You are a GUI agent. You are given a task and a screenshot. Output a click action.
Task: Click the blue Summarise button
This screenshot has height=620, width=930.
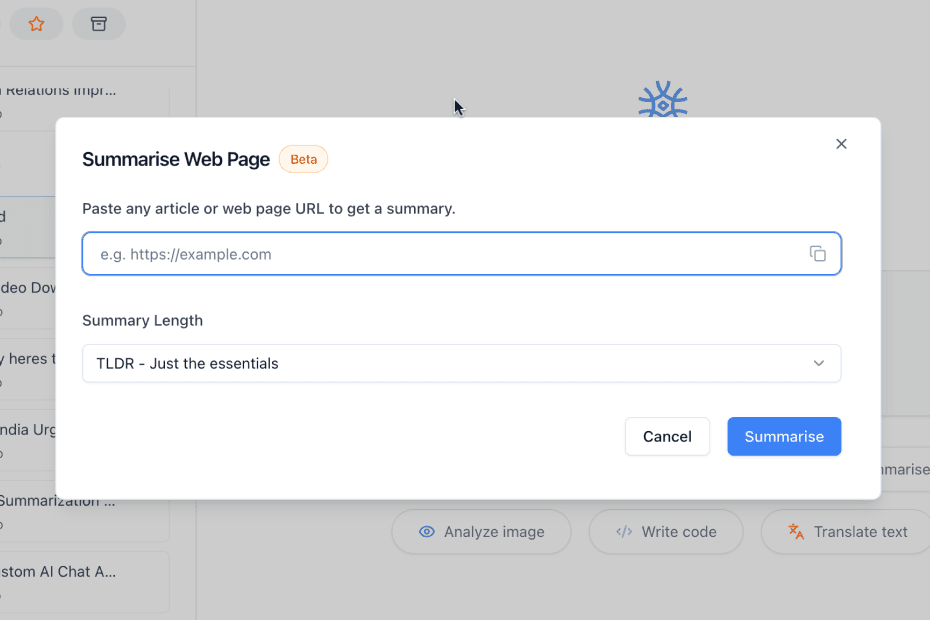coord(784,436)
